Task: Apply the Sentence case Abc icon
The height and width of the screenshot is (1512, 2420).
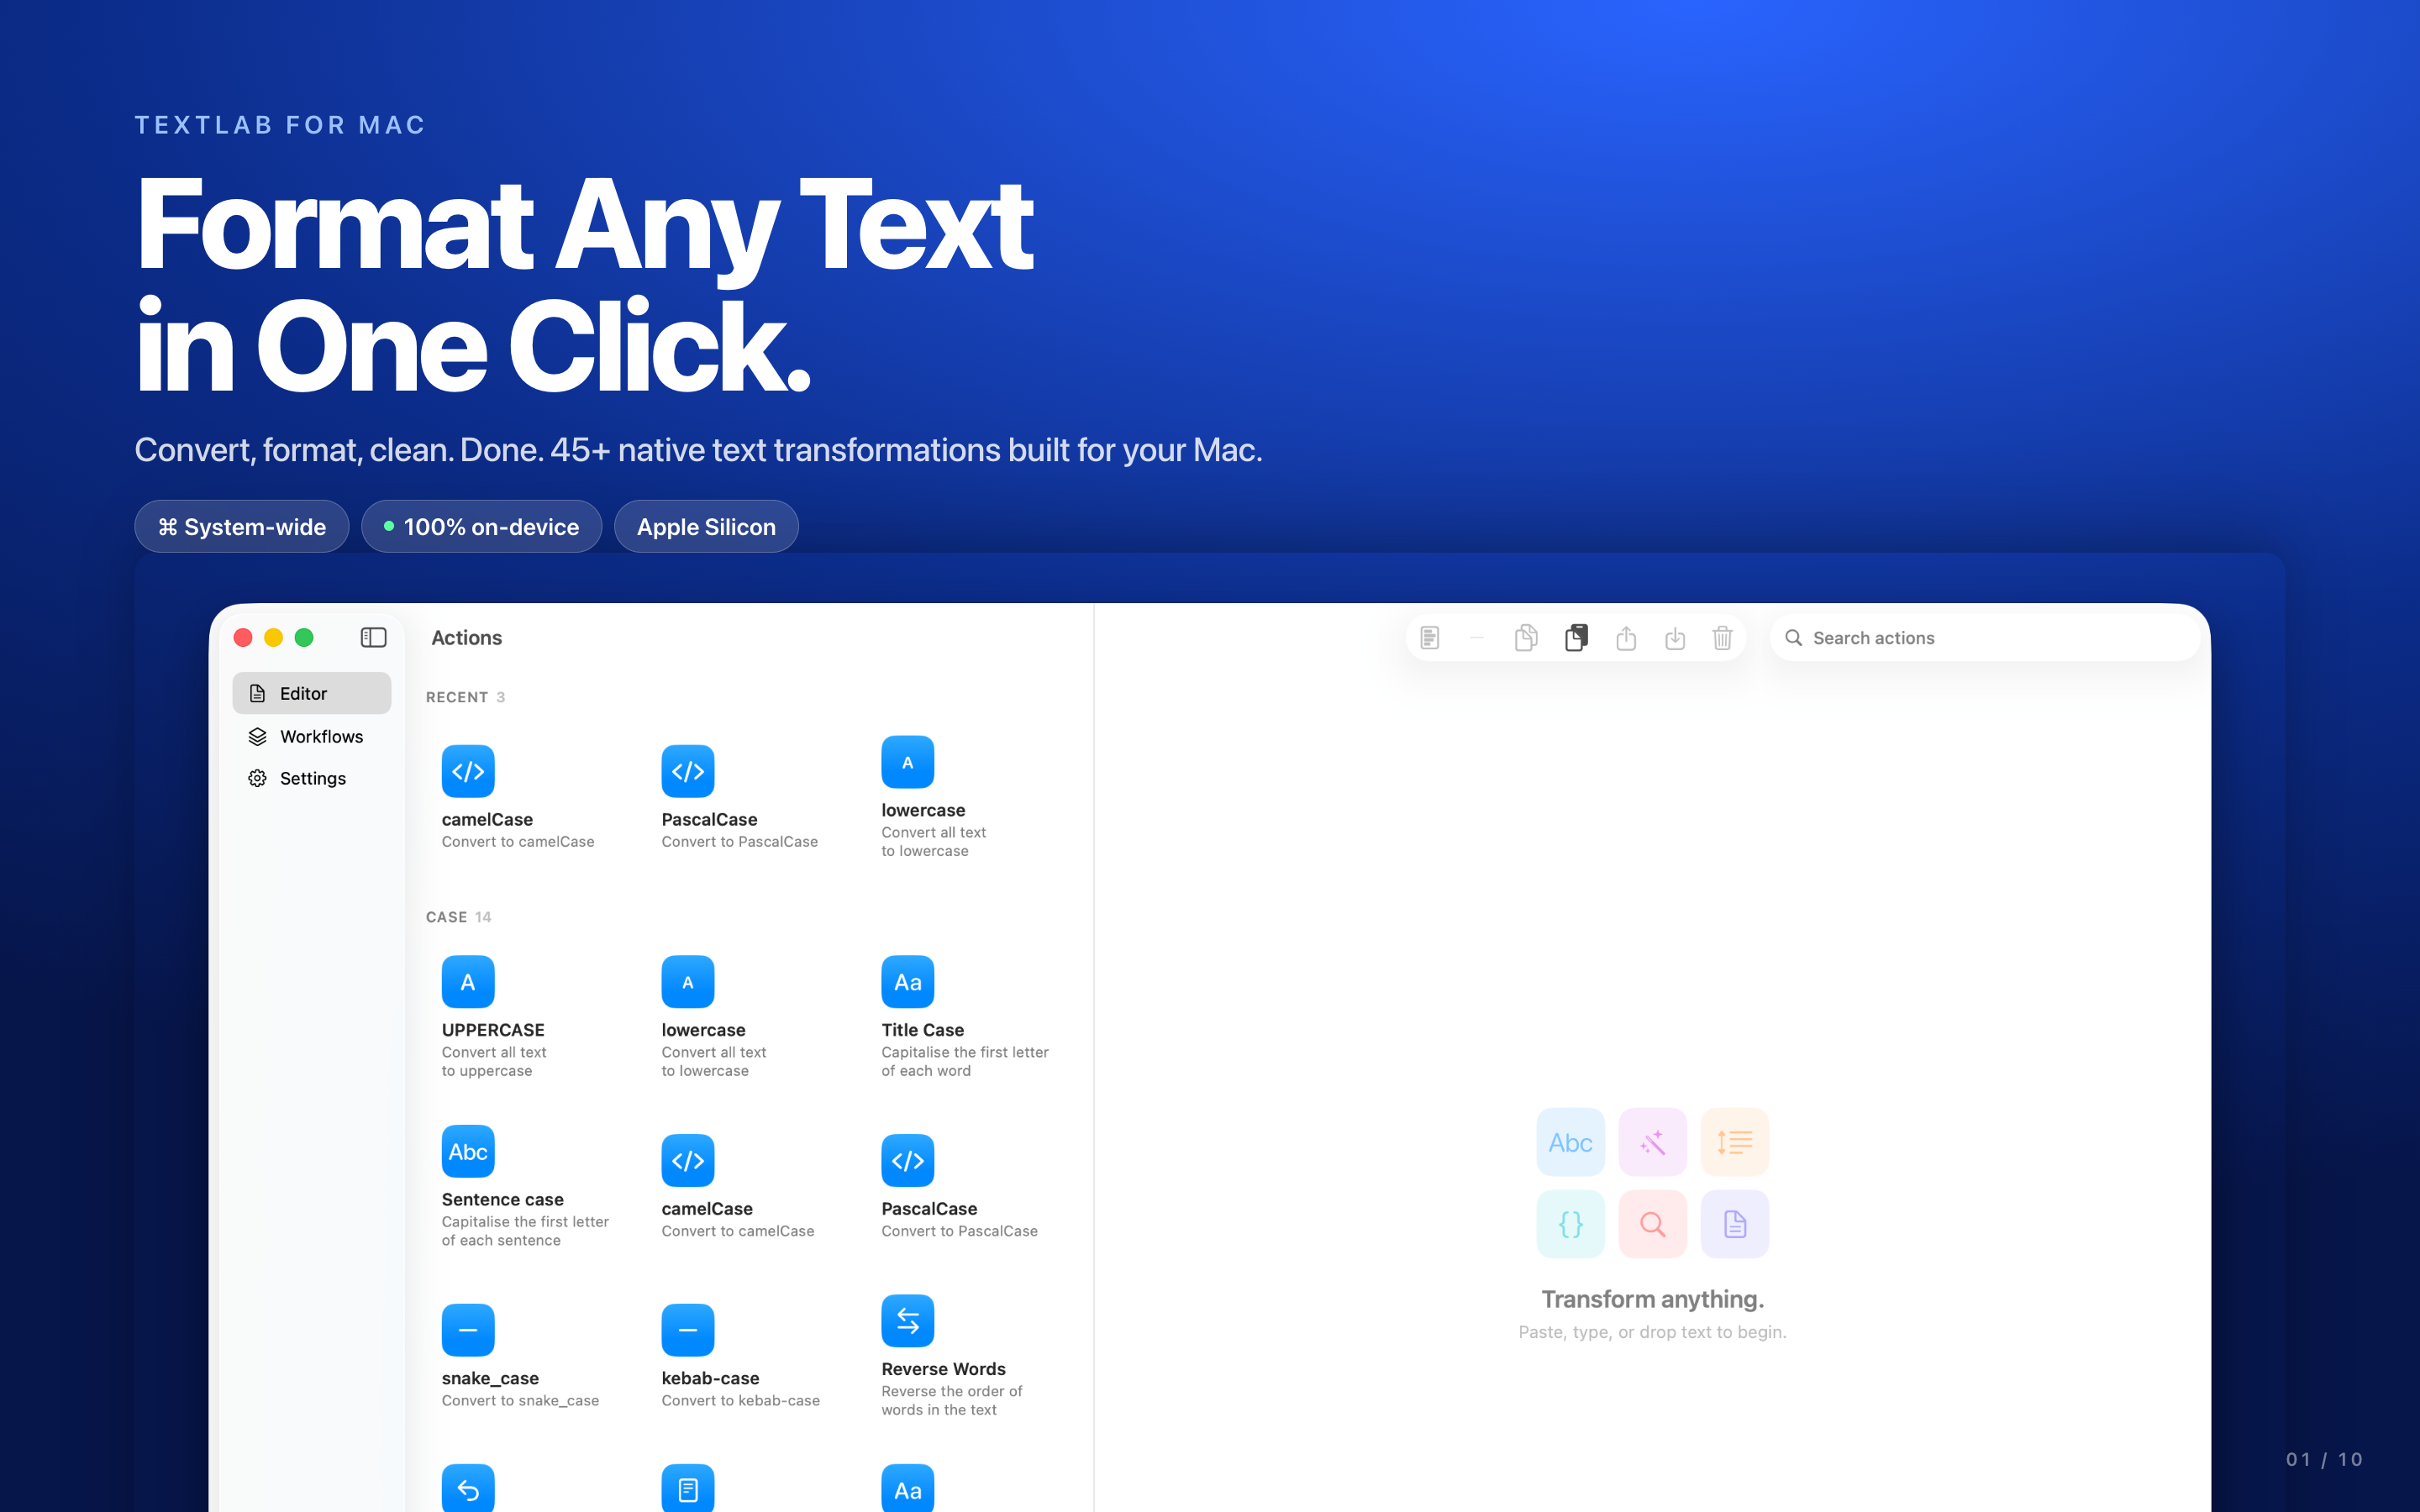Action: [x=468, y=1152]
